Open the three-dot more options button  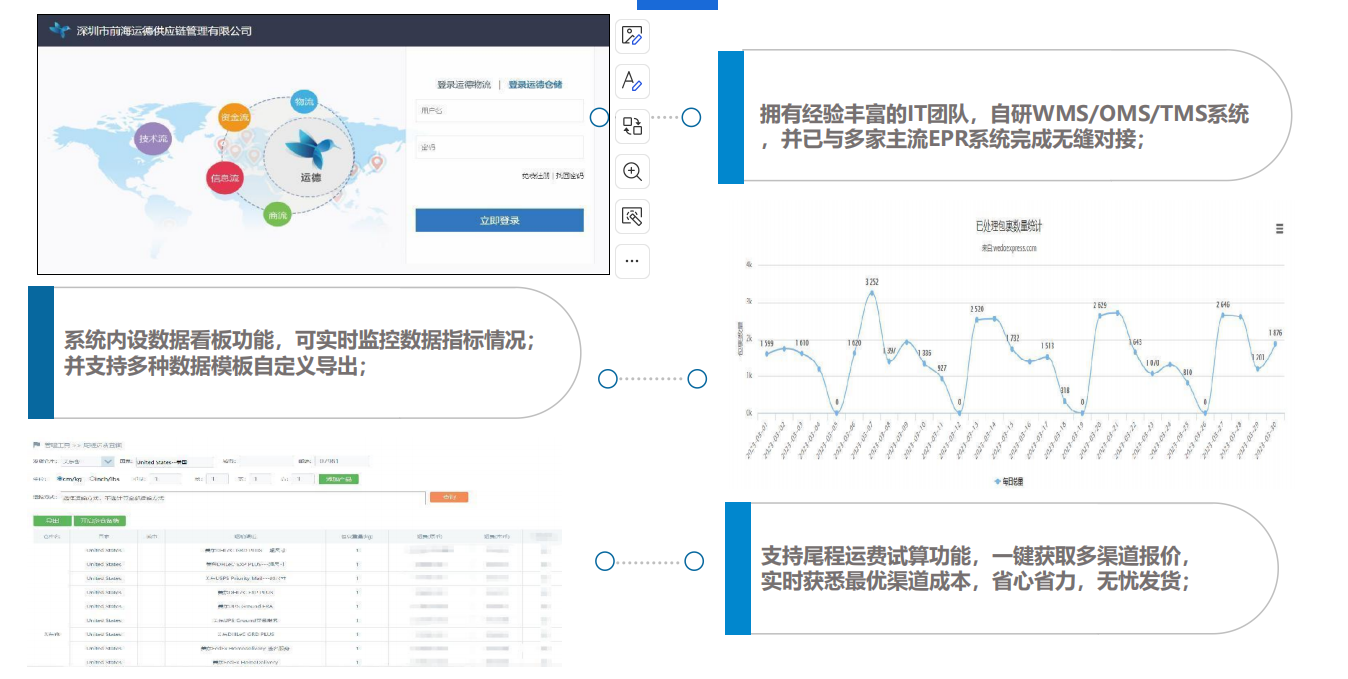point(632,261)
